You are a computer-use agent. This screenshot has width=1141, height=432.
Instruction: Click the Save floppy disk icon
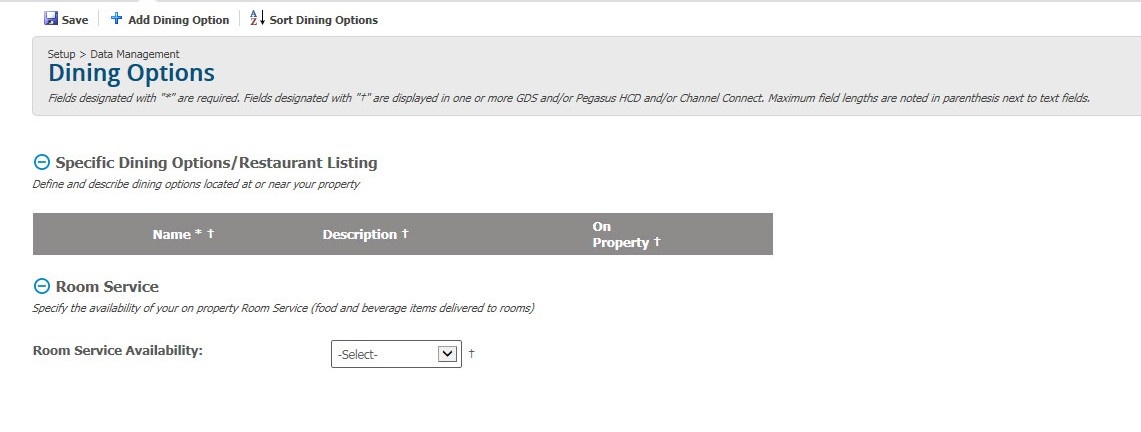(x=50, y=19)
